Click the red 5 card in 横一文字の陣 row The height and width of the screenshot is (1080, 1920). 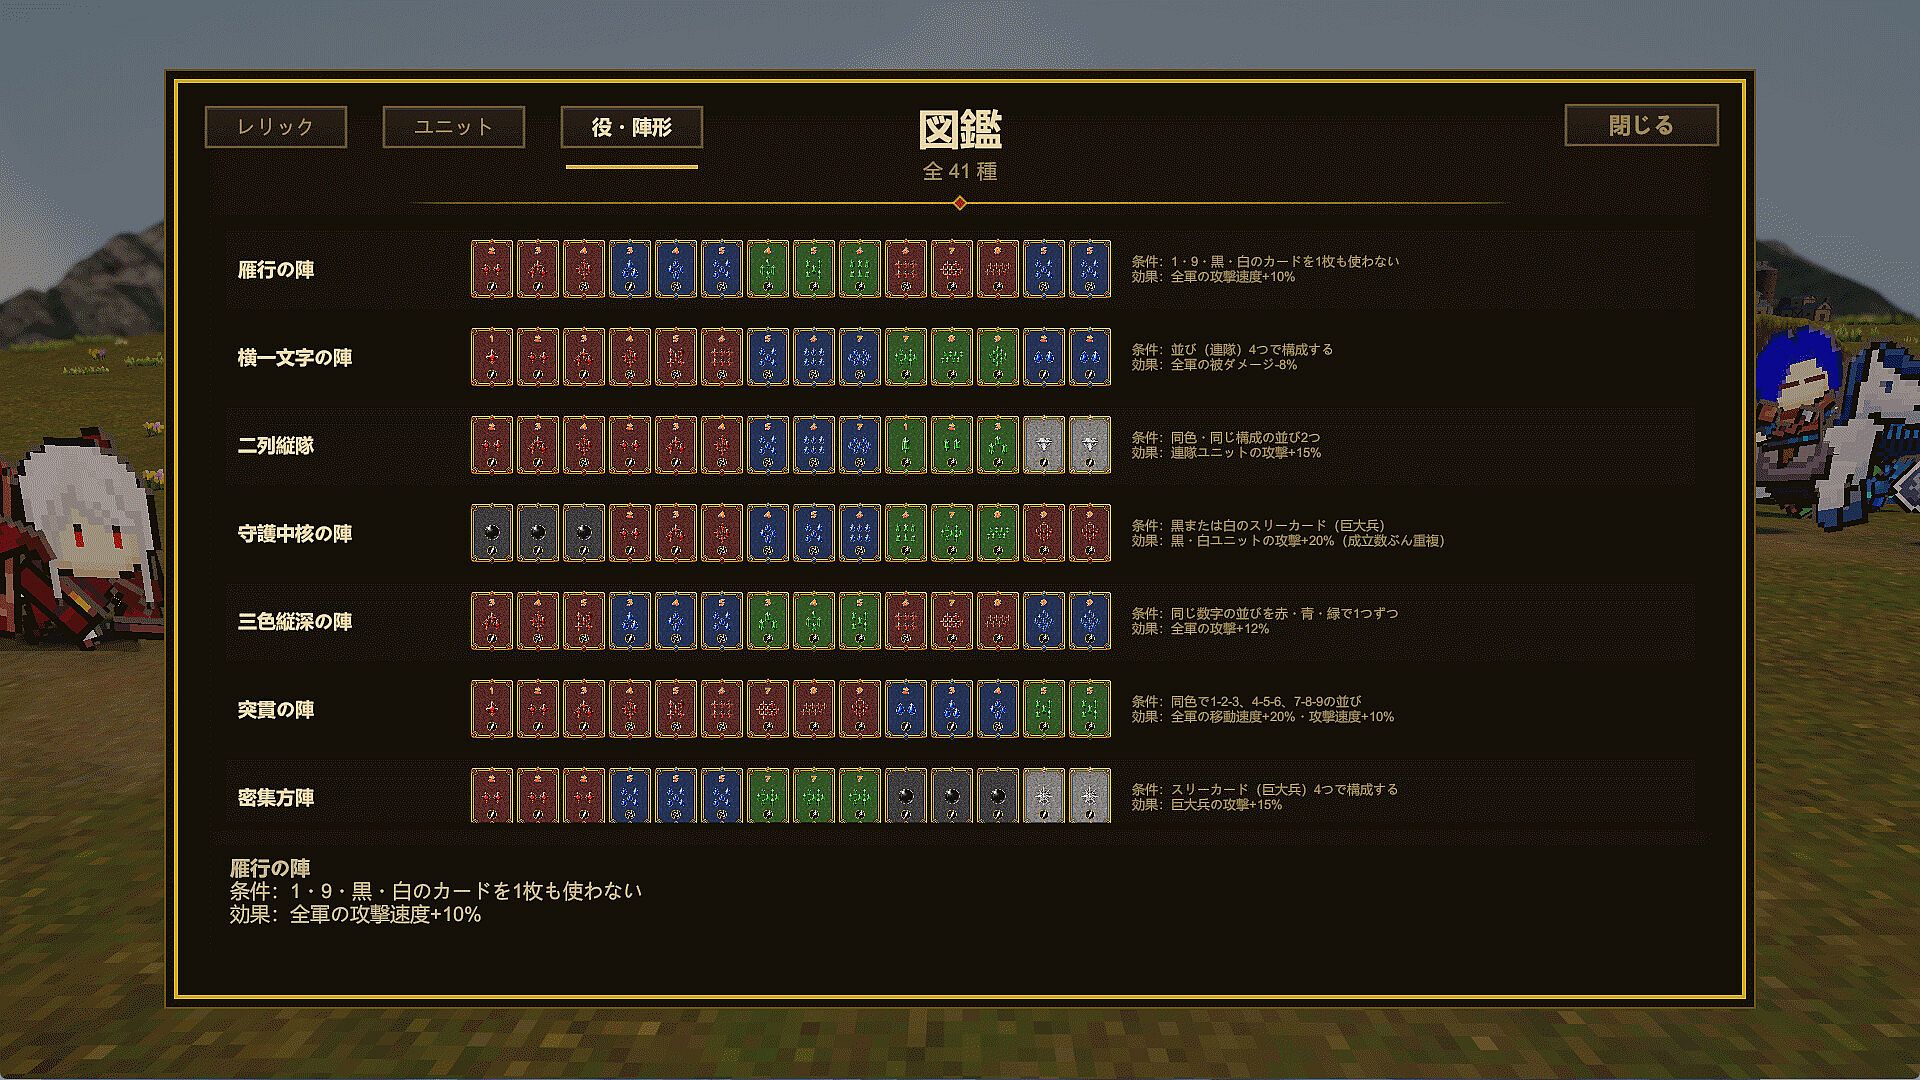point(676,357)
